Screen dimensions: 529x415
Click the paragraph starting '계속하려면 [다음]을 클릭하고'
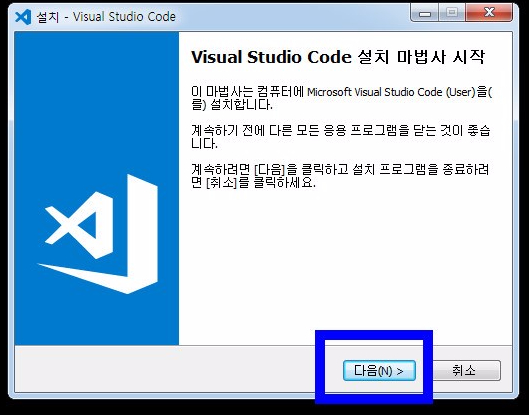tap(340, 176)
